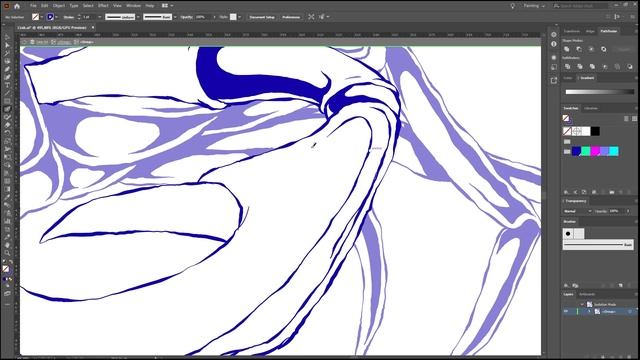Click the back arrow in isolation mode bar
640x360 pixels.
(24, 42)
